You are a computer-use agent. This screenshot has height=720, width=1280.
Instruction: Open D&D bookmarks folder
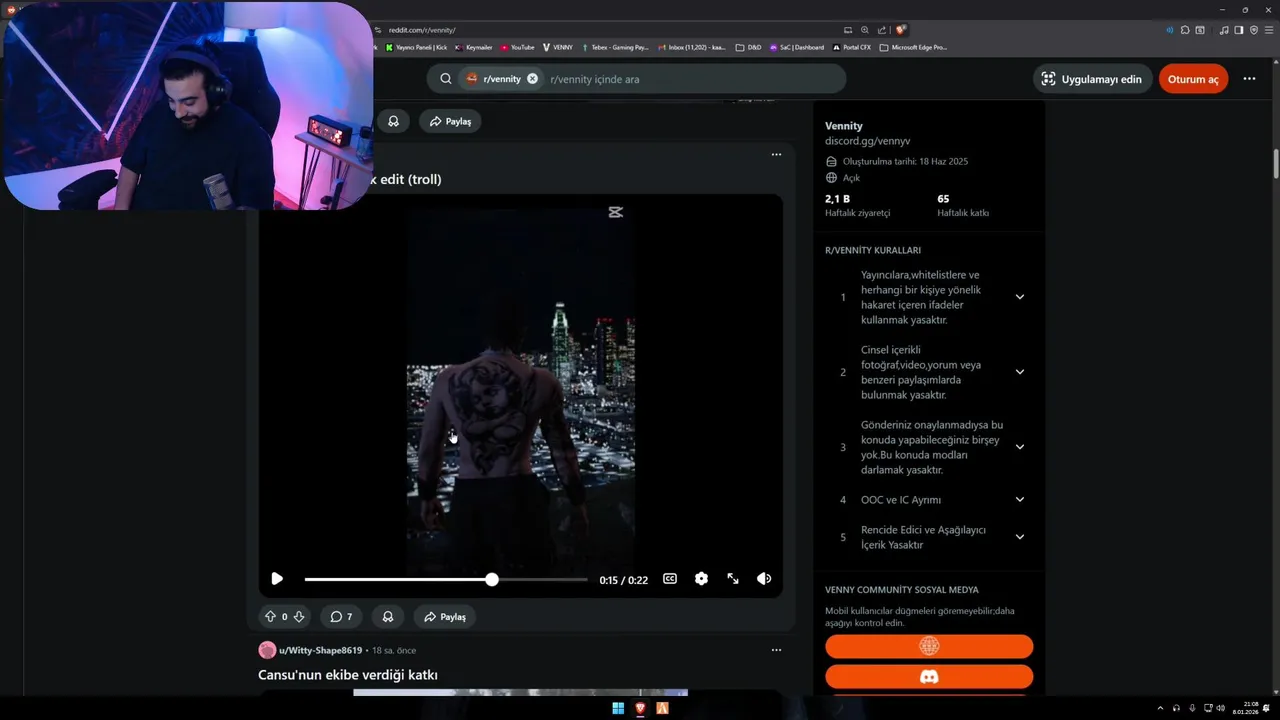[748, 47]
